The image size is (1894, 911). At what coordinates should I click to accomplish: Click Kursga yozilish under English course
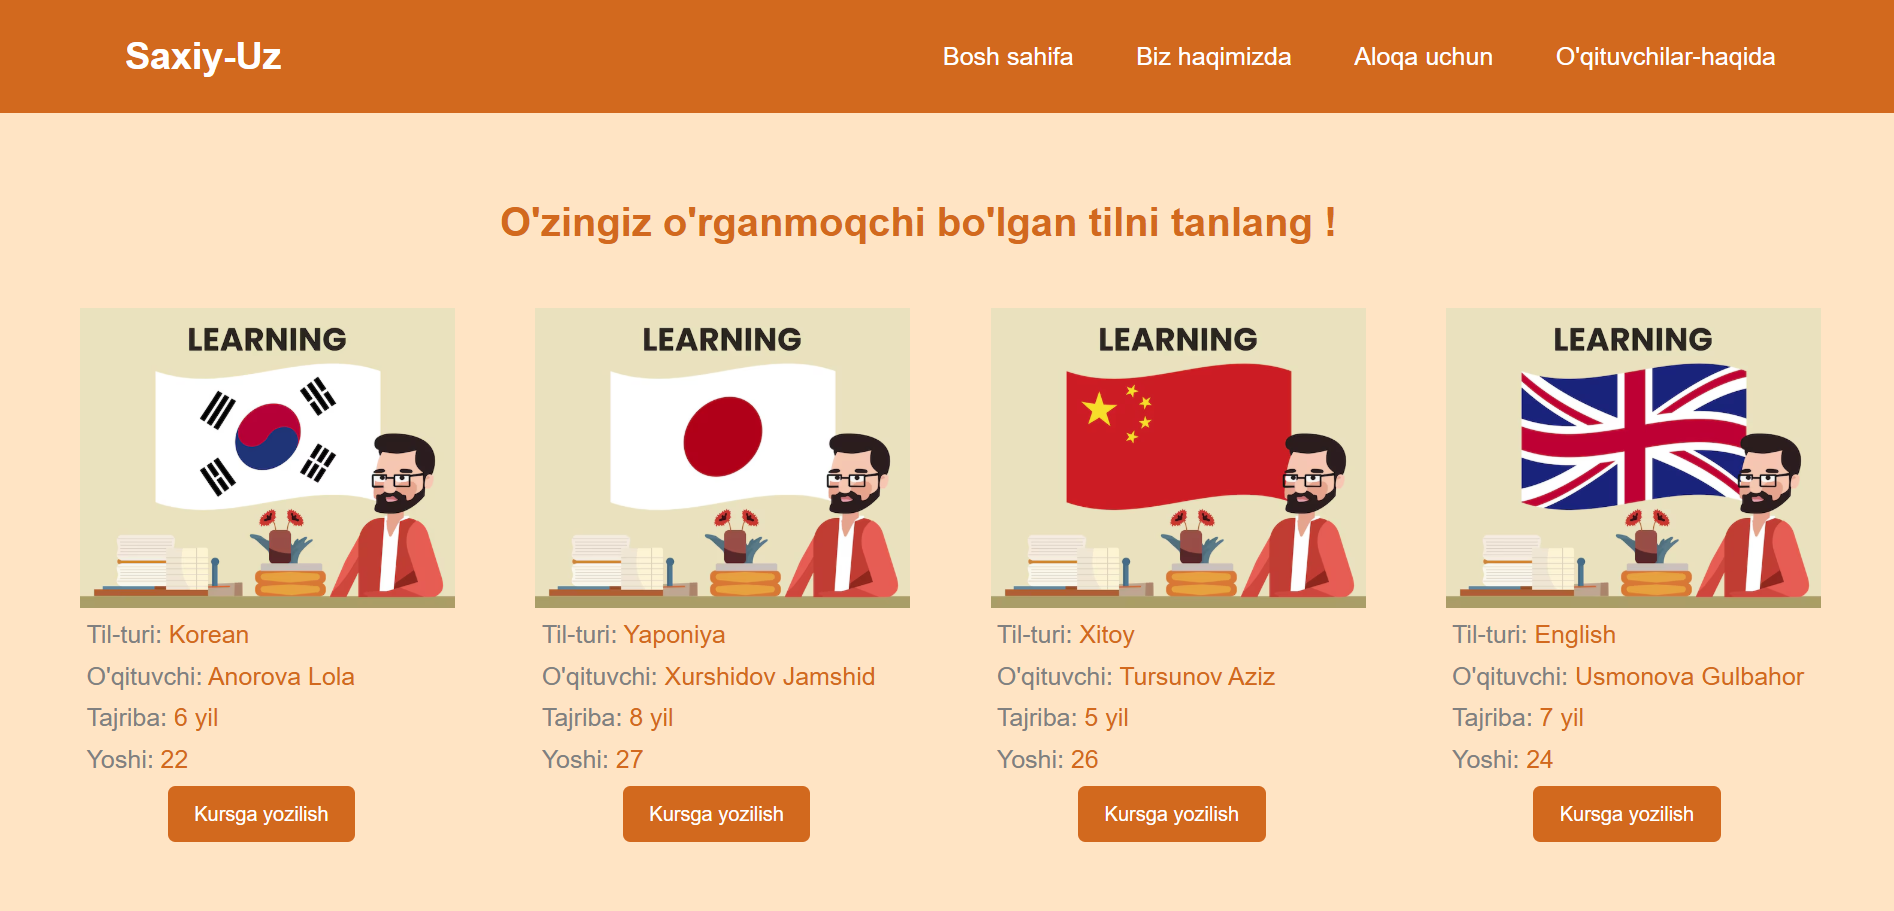[1627, 814]
